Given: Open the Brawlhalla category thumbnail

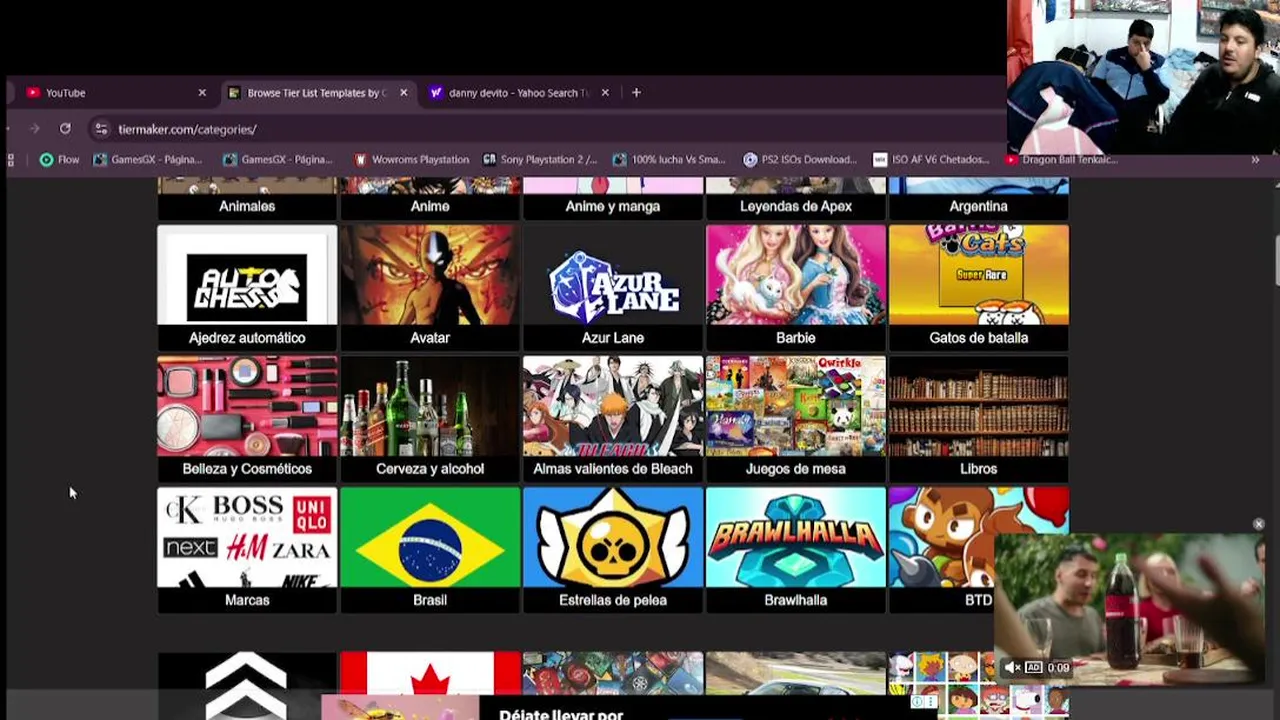Looking at the screenshot, I should point(796,537).
